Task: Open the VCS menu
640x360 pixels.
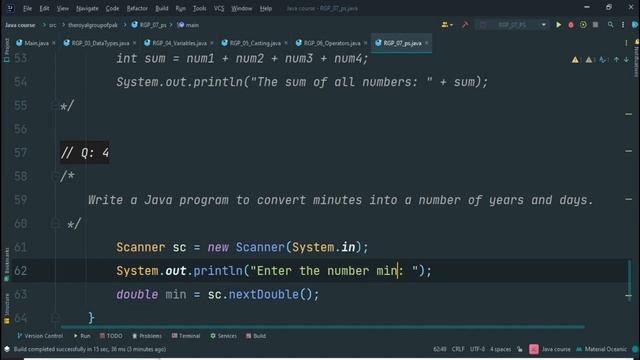Action: [219, 8]
